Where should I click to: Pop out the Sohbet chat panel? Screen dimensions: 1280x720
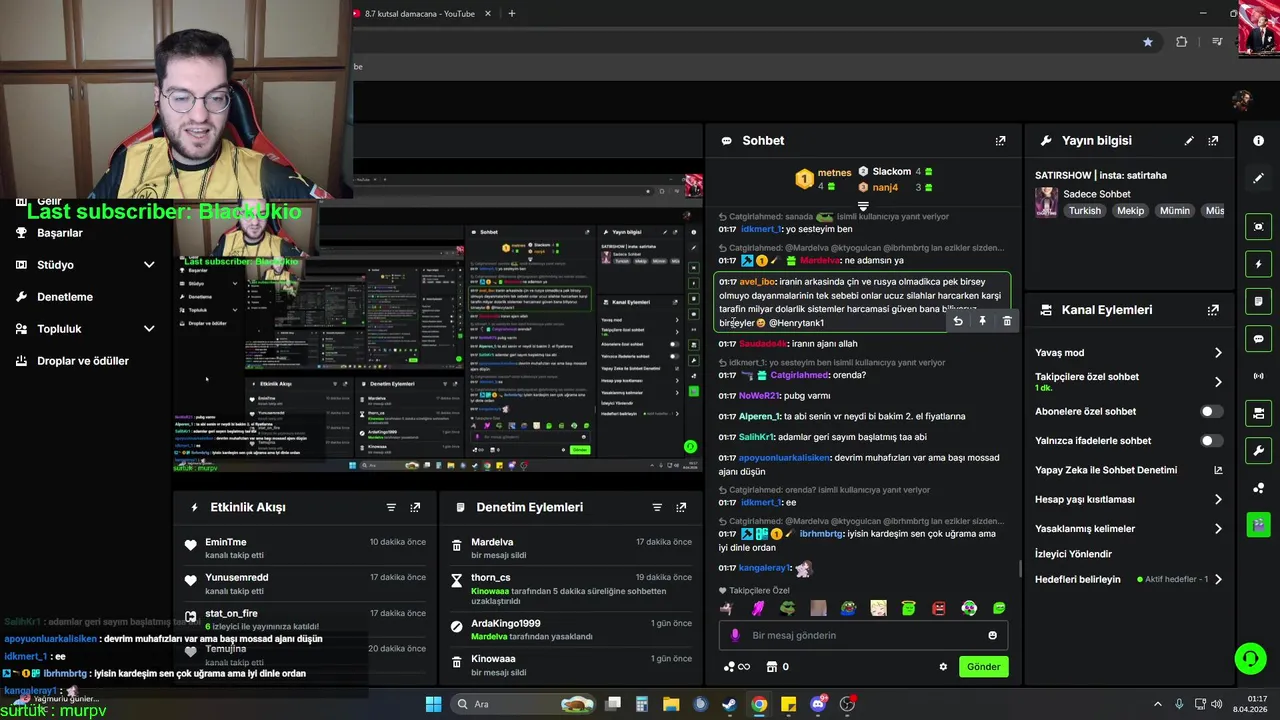(1000, 141)
